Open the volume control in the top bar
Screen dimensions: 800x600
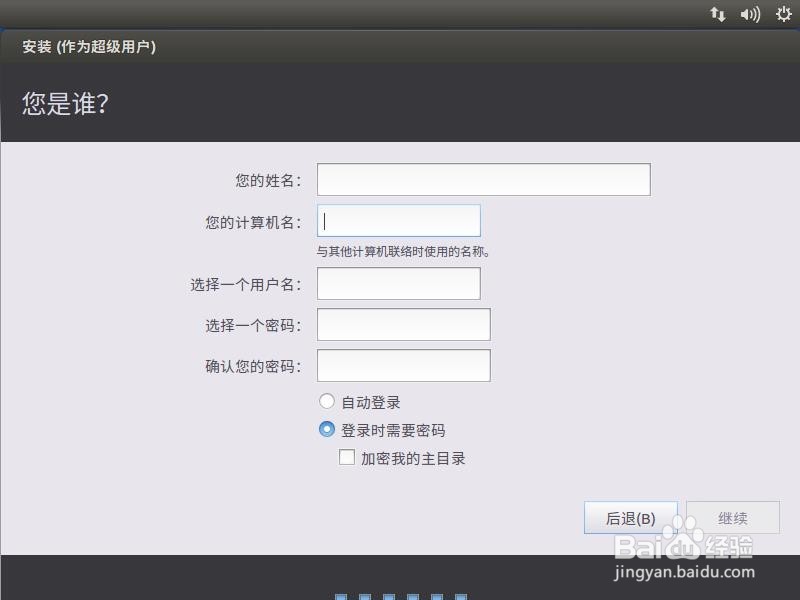click(x=750, y=14)
